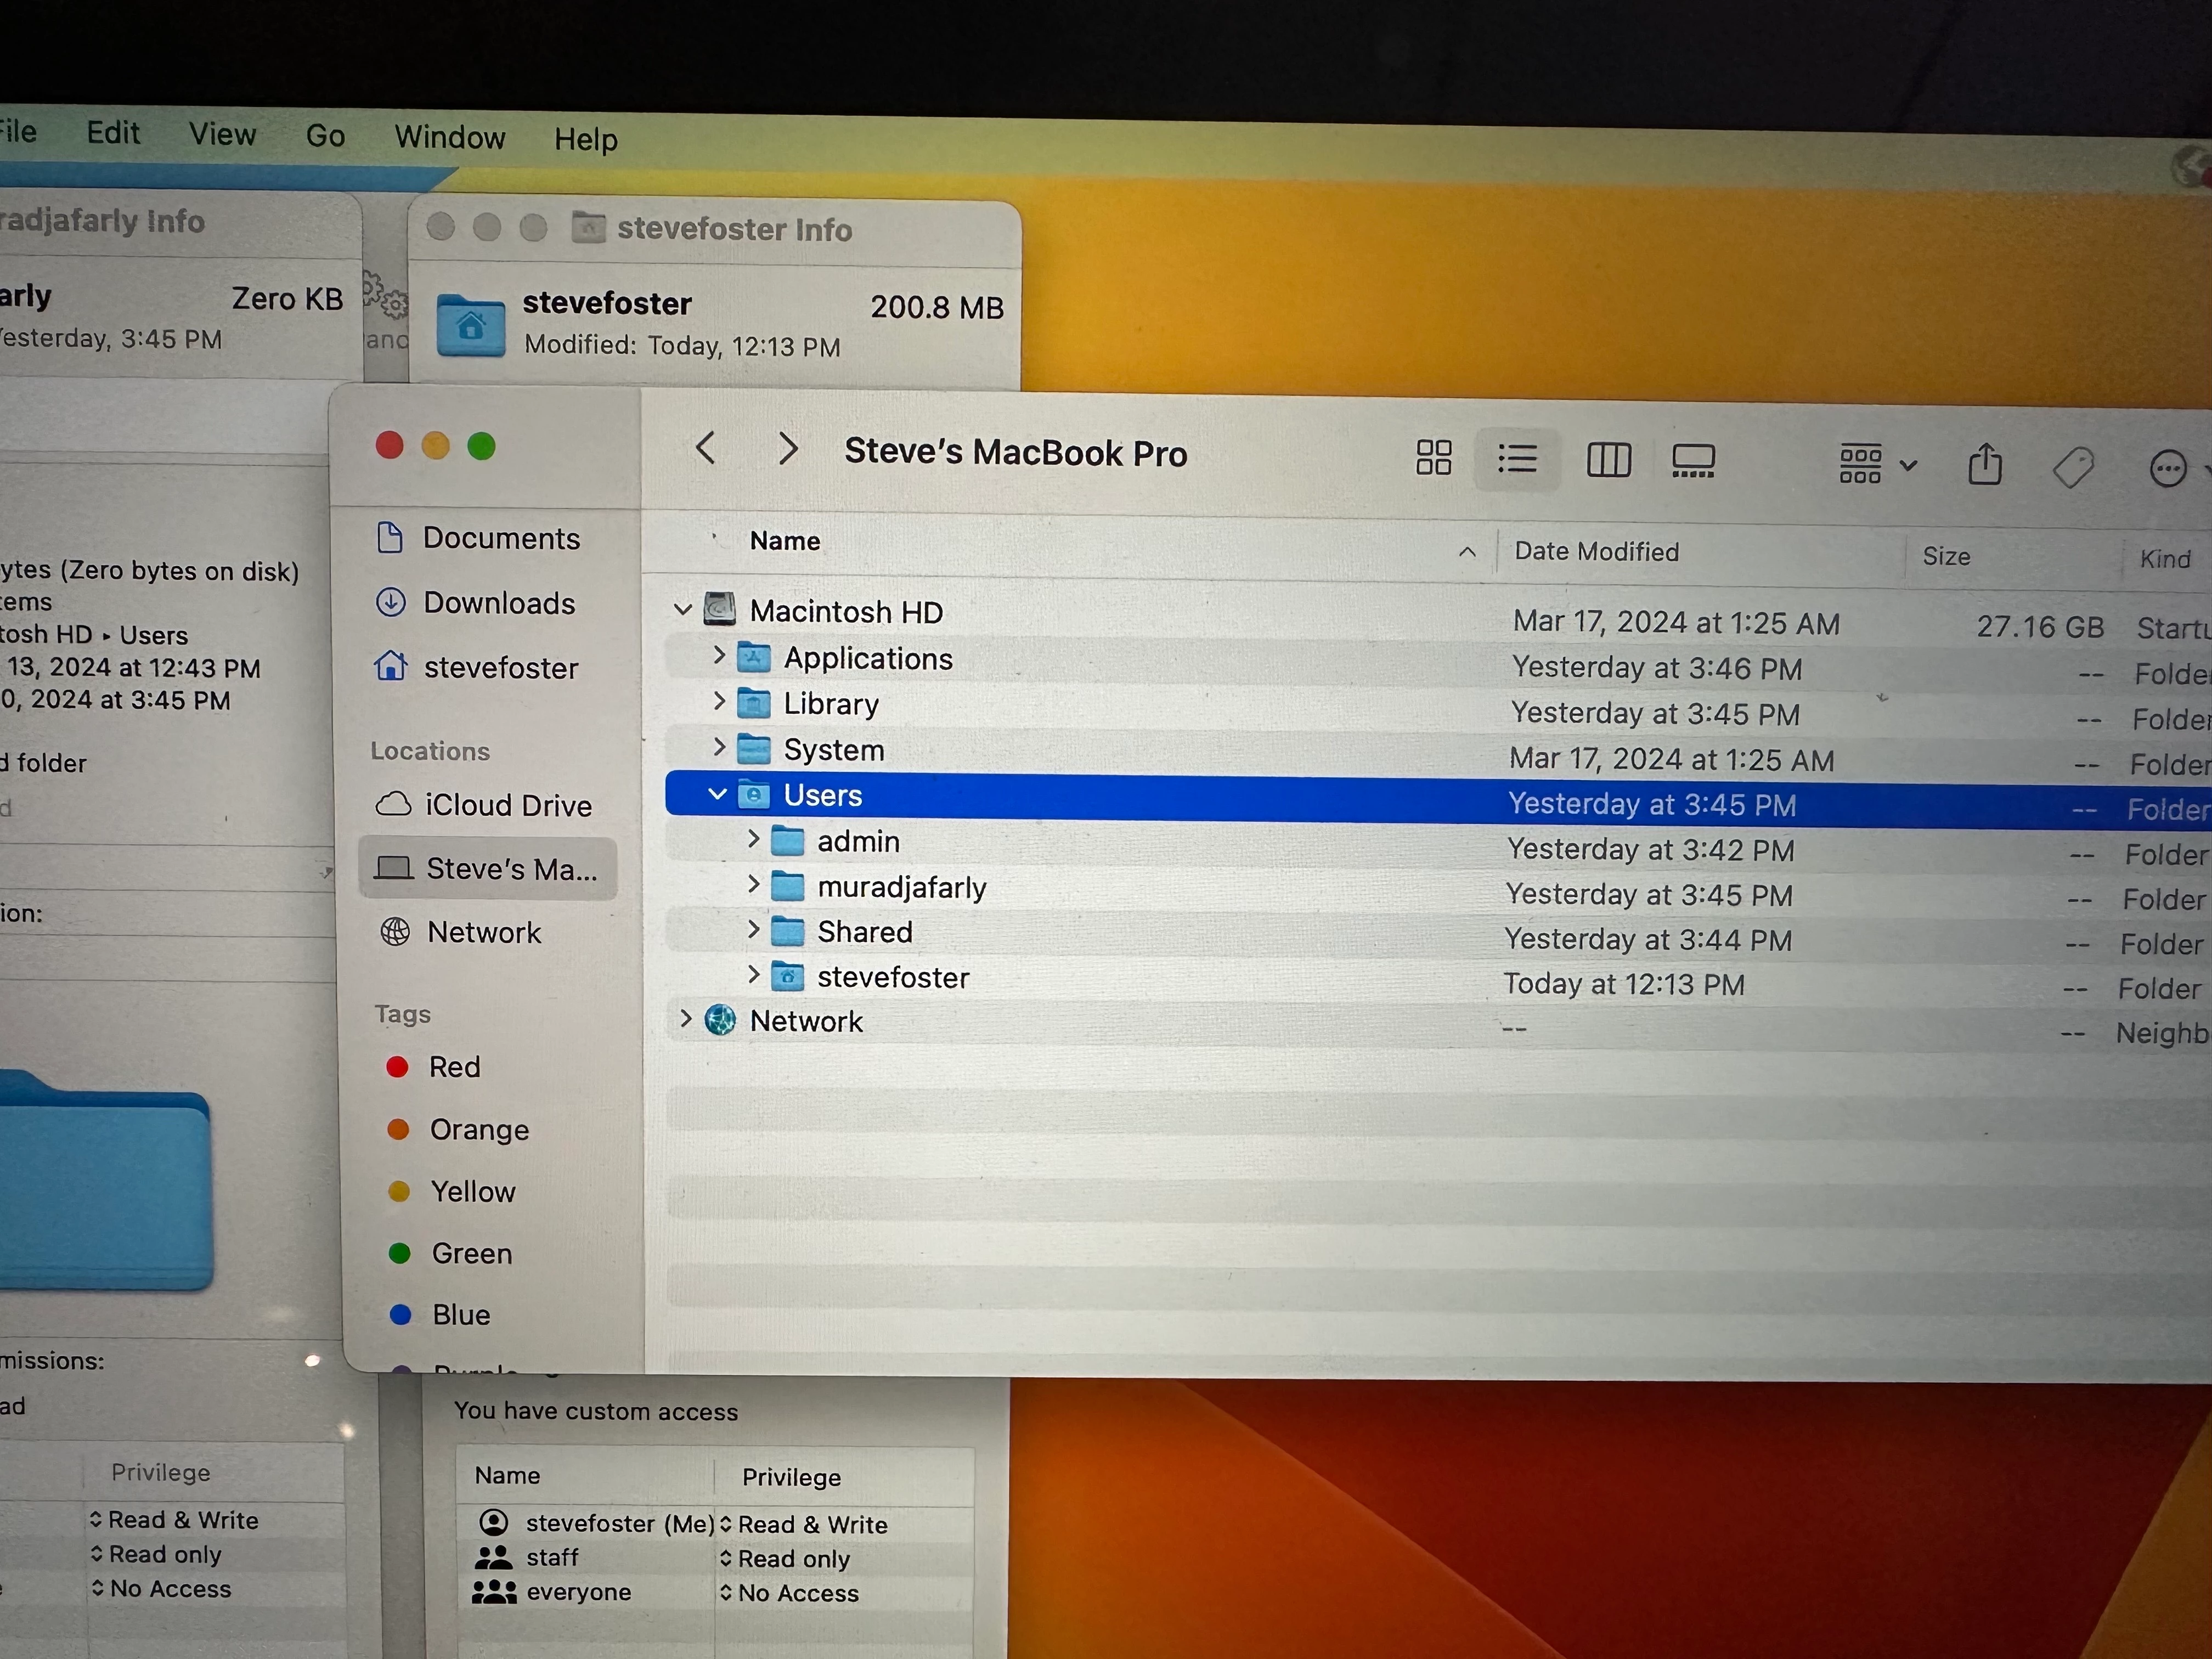Switch Finder to list view
Image resolution: width=2212 pixels, height=1659 pixels.
(x=1517, y=459)
